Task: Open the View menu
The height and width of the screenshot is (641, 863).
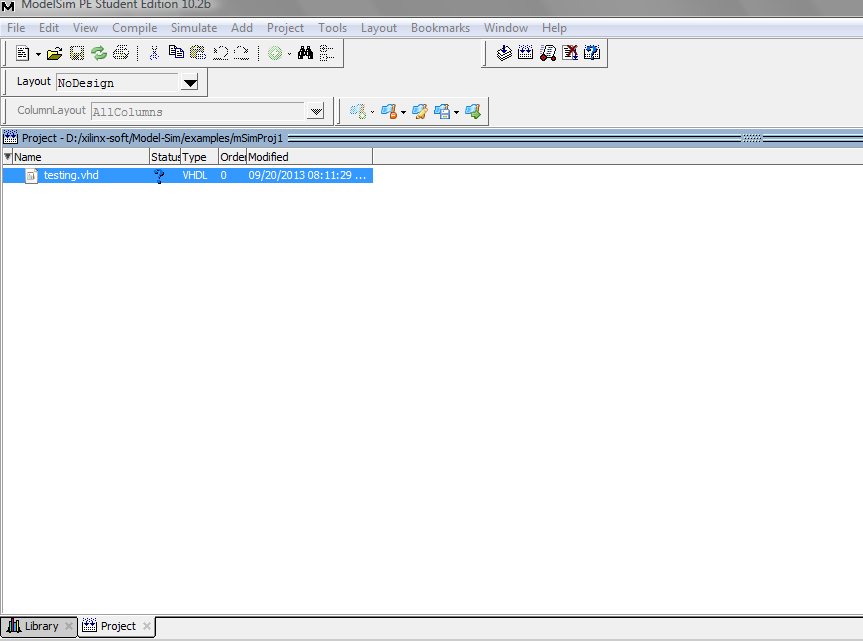Action: tap(85, 28)
